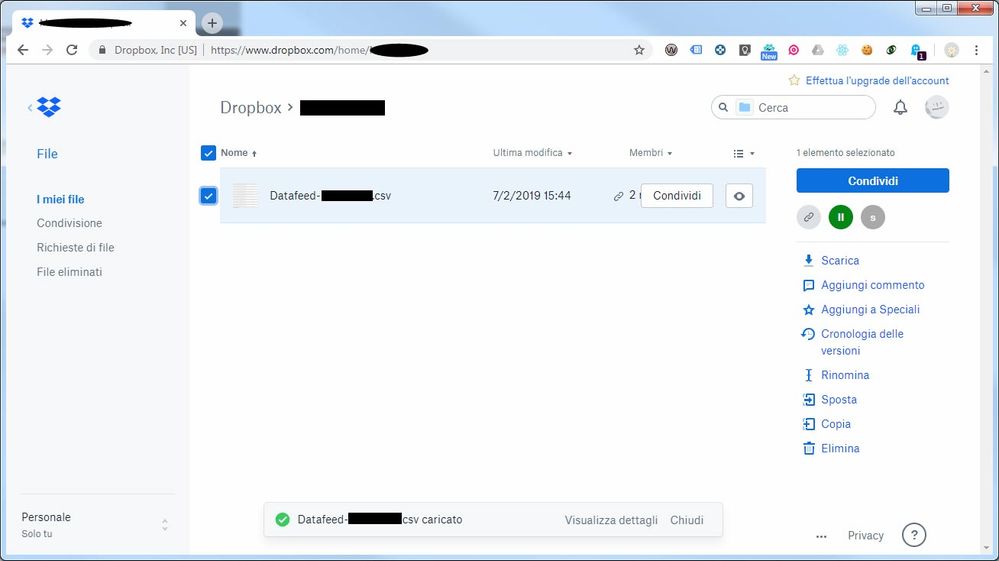Go to Richieste di file
This screenshot has height=561, width=999.
click(75, 248)
